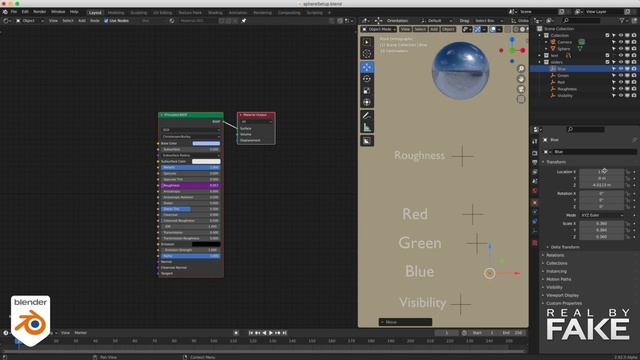Activate the Rotate tool in viewport toolbar

click(x=367, y=79)
